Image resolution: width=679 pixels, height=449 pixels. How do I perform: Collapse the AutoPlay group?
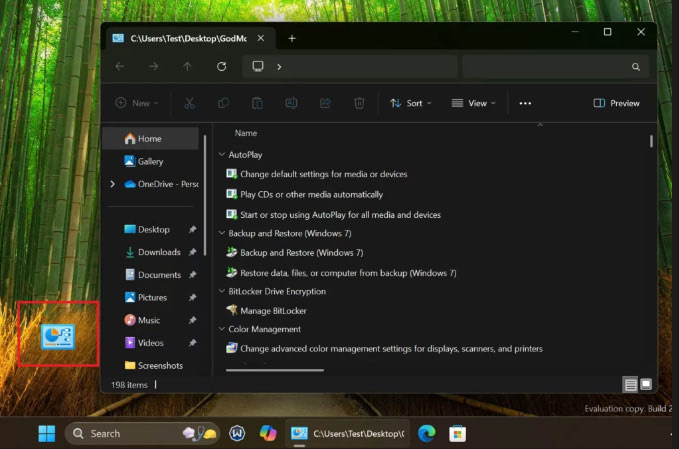click(x=222, y=155)
